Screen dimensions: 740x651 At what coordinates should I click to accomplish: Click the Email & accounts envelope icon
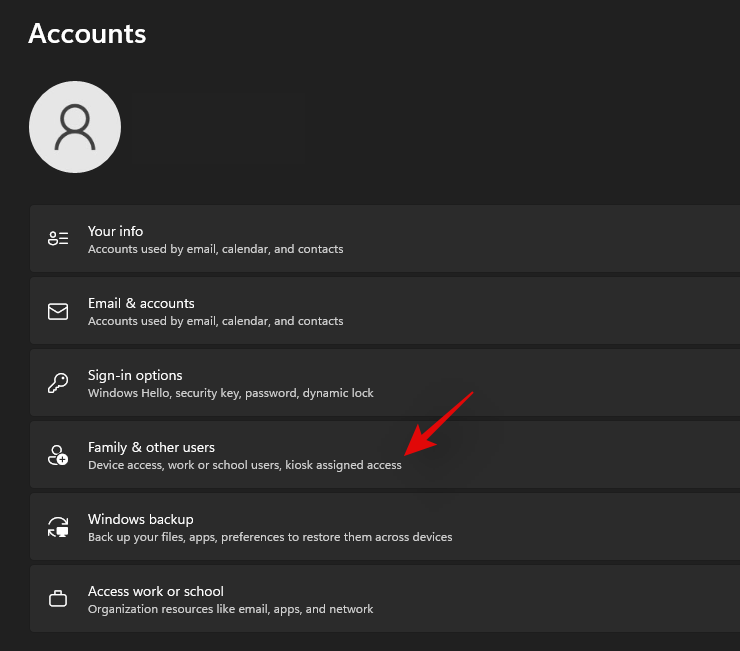click(x=58, y=311)
